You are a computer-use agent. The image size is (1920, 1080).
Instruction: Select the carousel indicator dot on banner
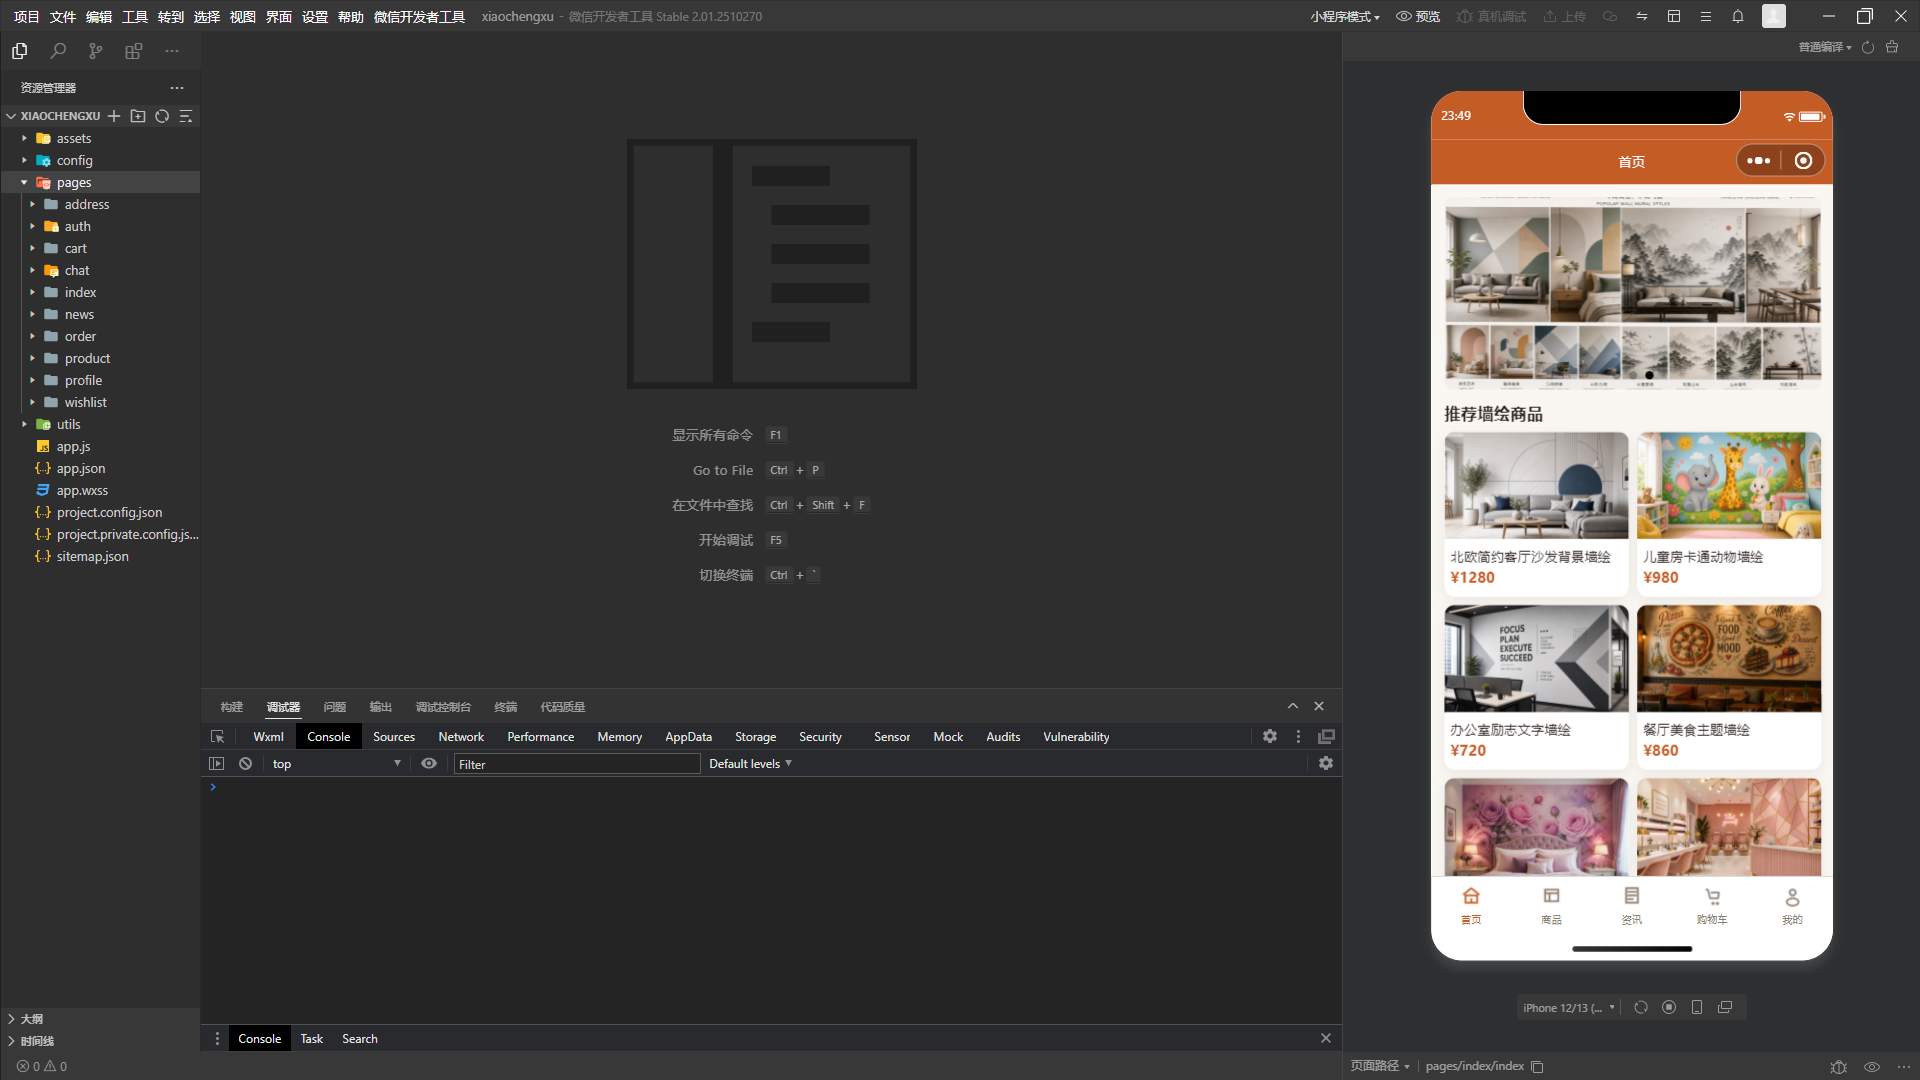(x=1649, y=376)
